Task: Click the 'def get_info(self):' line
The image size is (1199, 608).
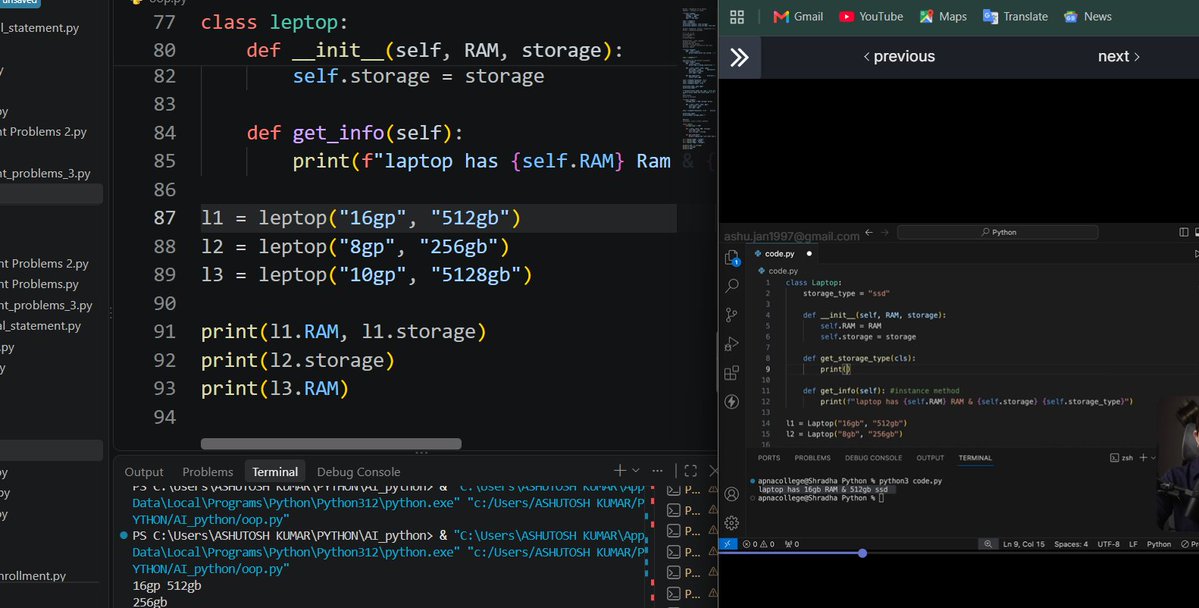Action: tap(355, 133)
